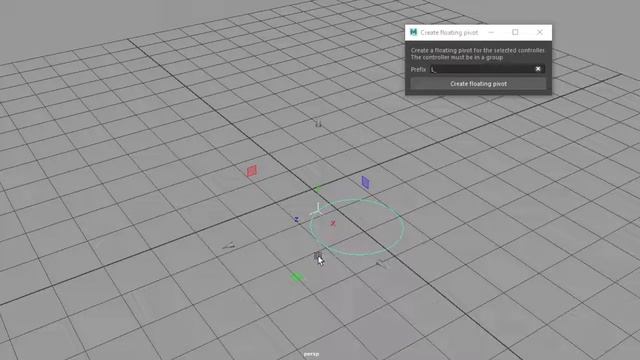The image size is (640, 360).
Task: Close the Create floating pivot window
Action: 540,32
